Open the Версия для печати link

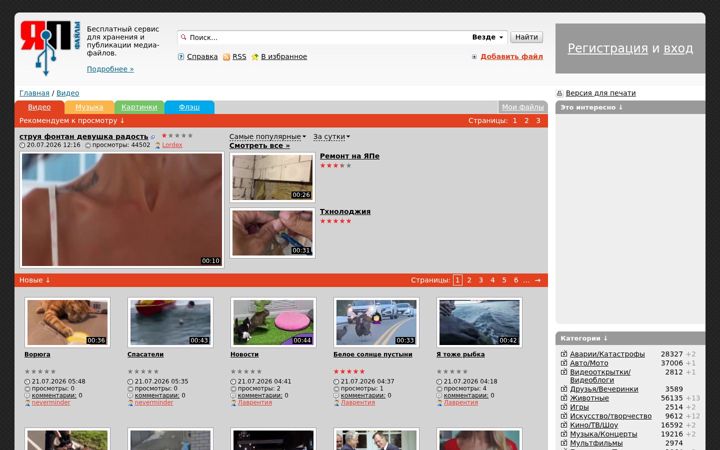click(x=601, y=93)
